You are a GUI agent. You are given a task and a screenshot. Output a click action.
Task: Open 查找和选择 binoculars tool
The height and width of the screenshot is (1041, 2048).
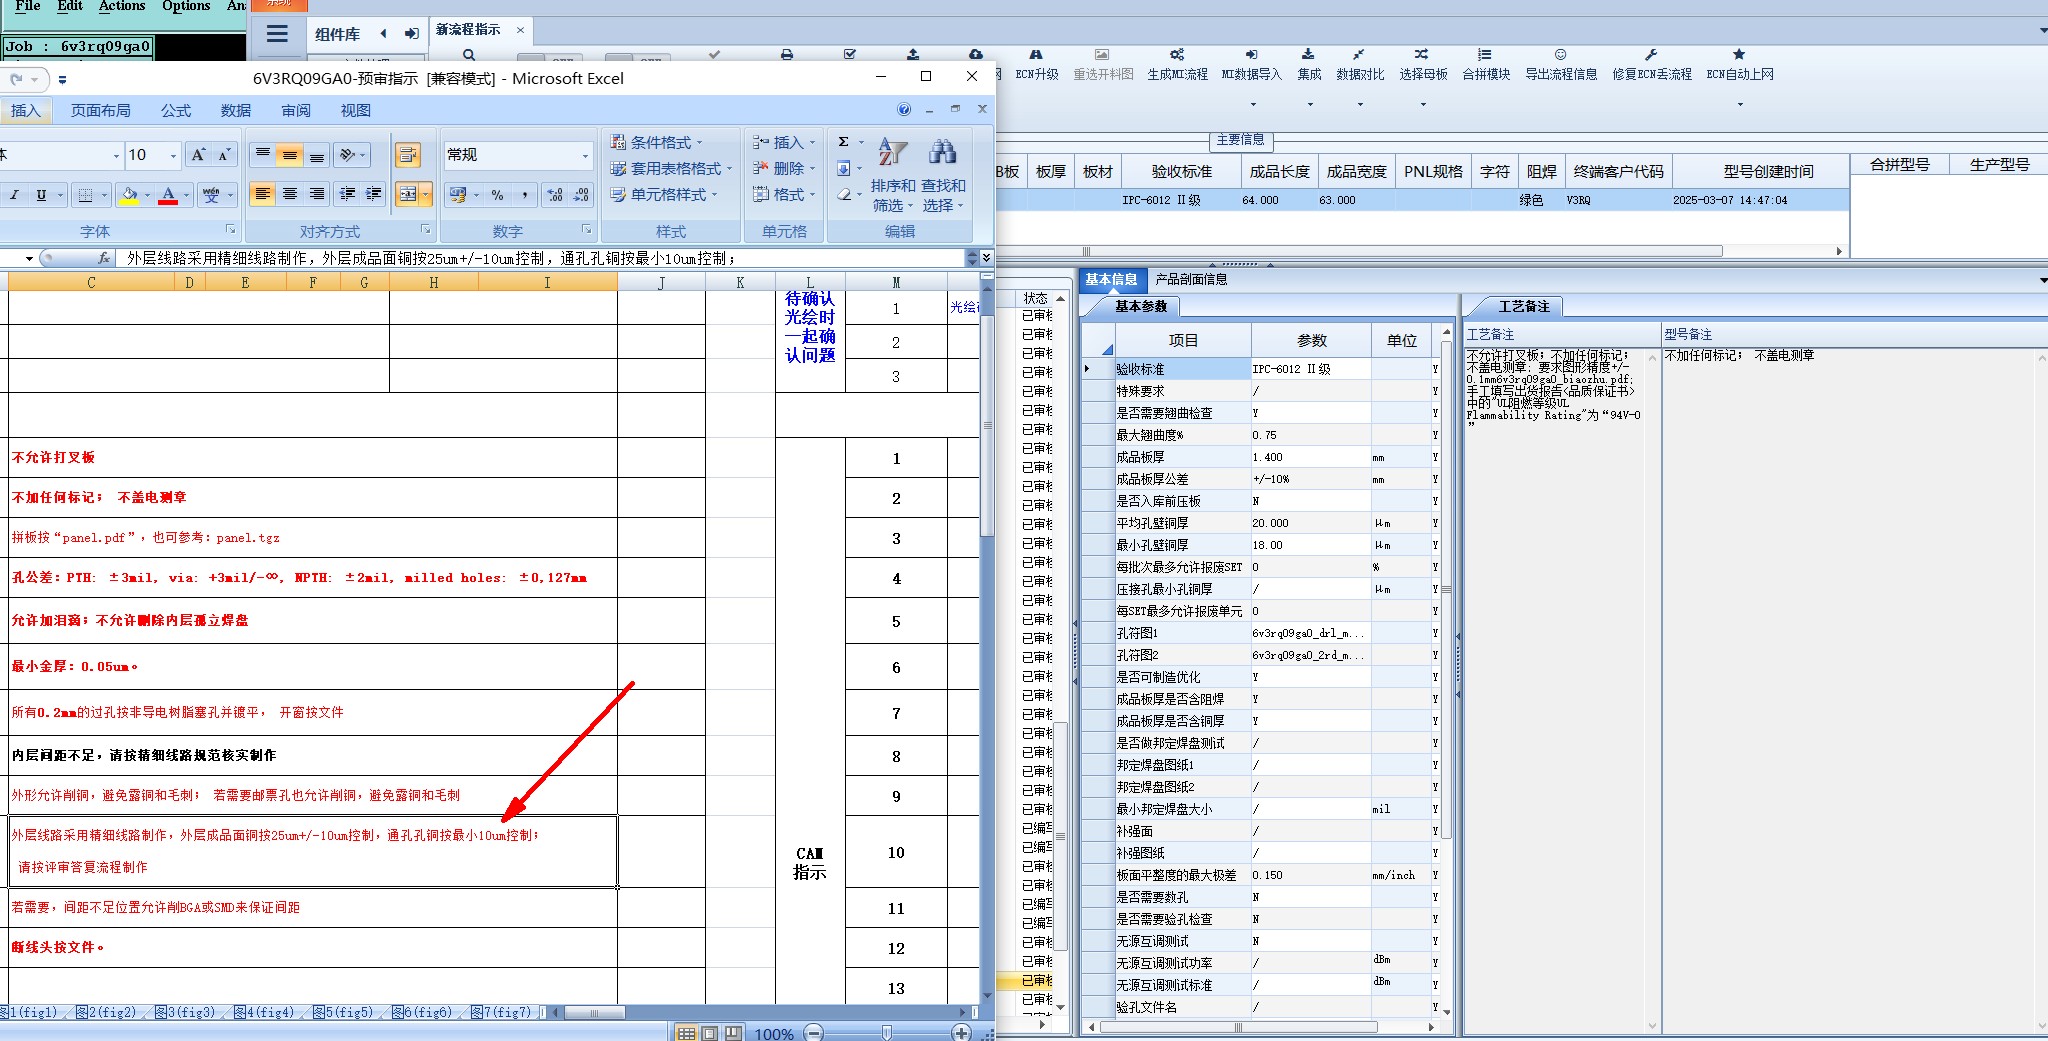[x=942, y=176]
